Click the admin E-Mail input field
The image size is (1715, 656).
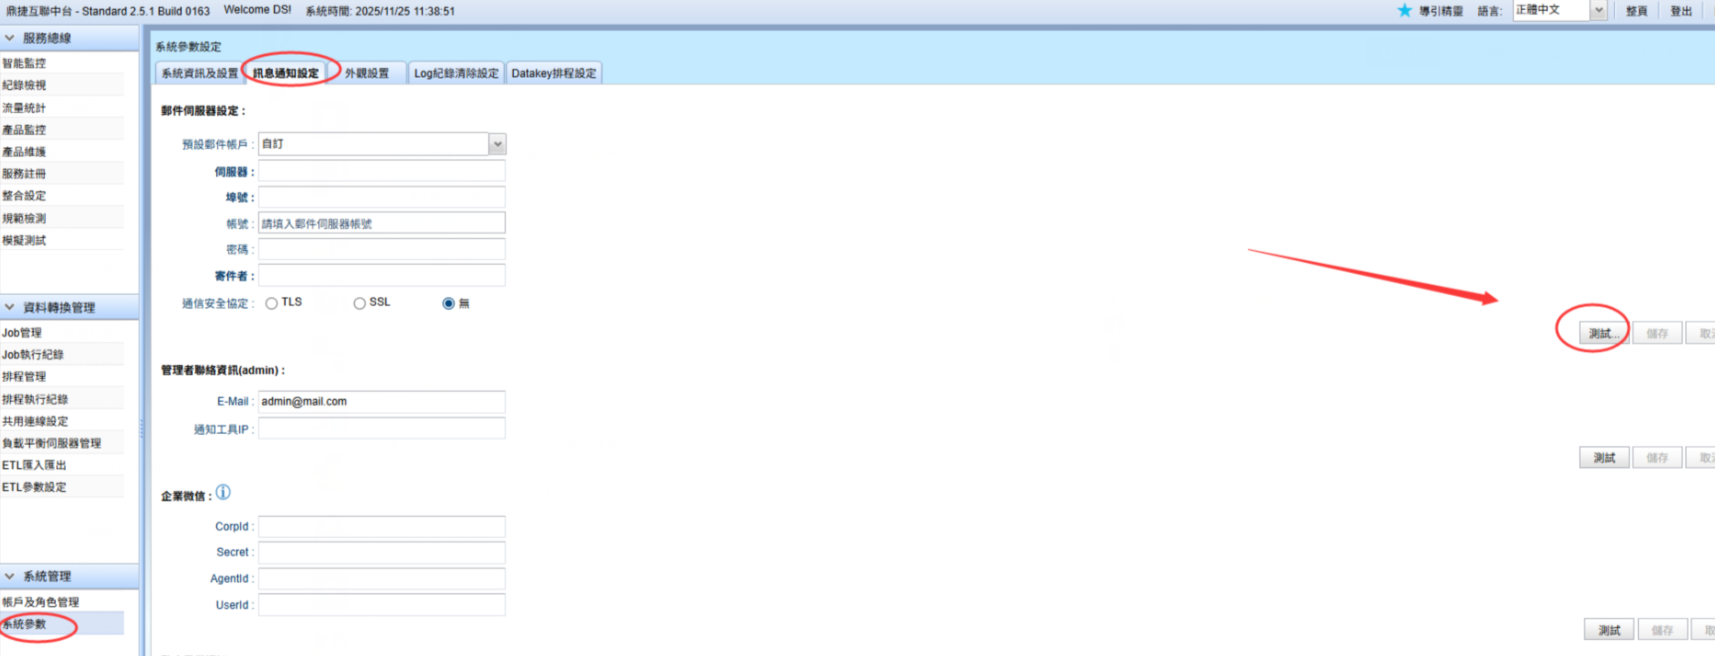click(x=381, y=401)
